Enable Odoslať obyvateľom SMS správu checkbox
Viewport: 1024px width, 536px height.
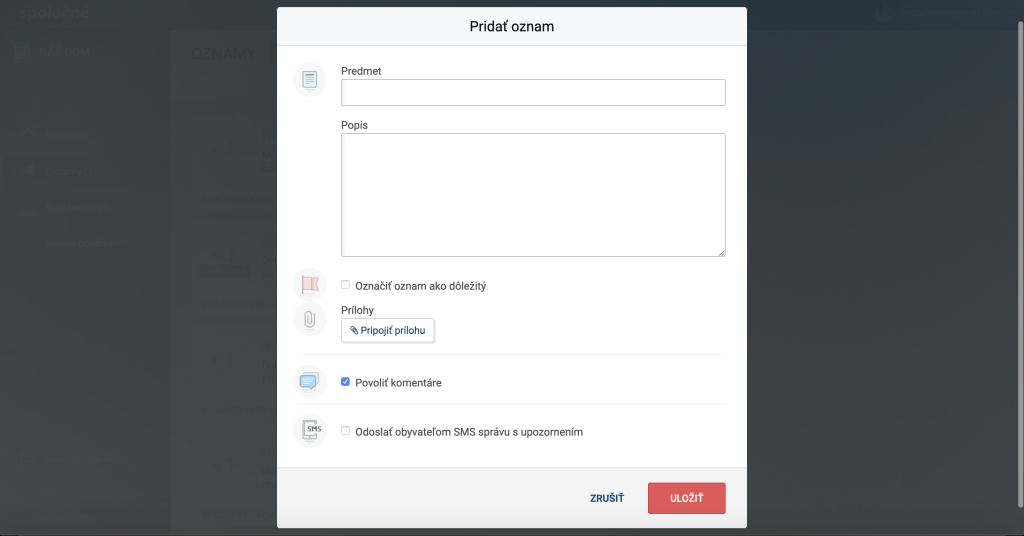point(345,431)
